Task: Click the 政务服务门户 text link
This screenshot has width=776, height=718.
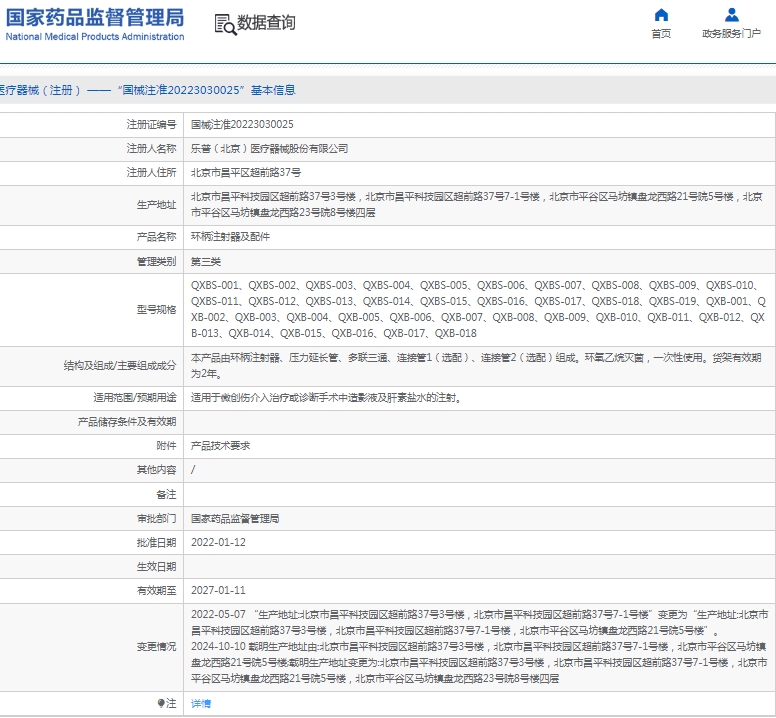Action: 731,34
